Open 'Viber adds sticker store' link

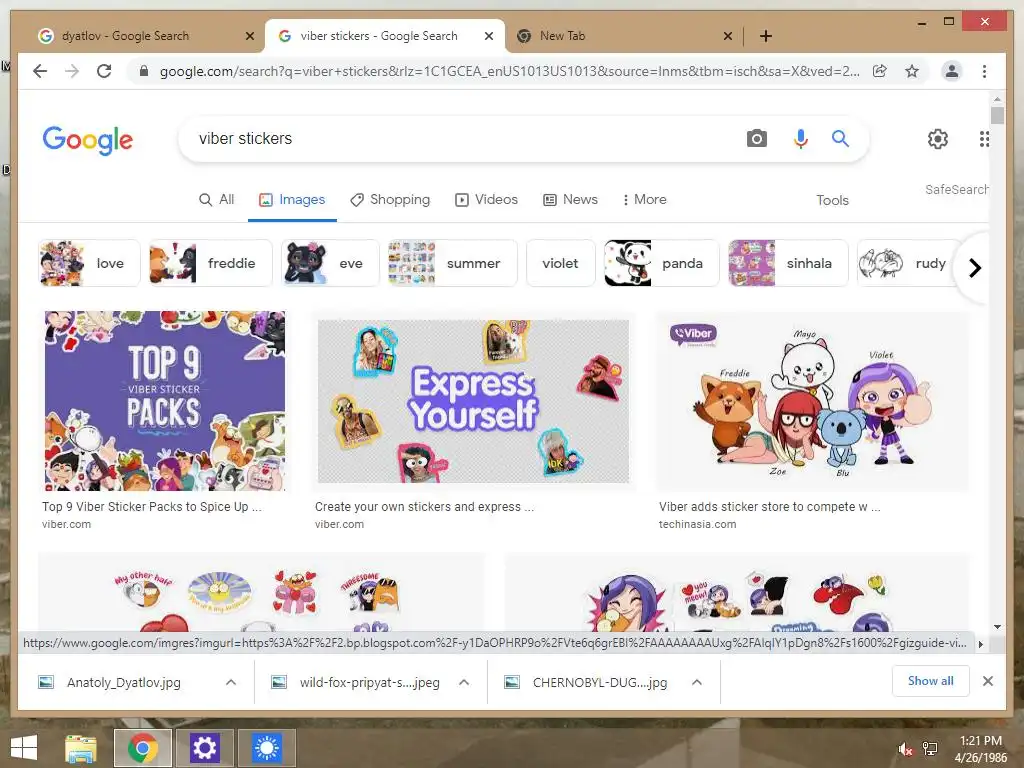tap(769, 507)
